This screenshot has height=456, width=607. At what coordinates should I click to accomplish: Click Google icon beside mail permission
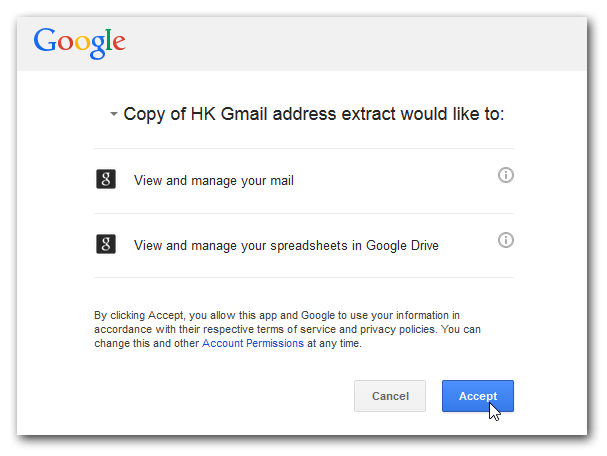(x=106, y=179)
